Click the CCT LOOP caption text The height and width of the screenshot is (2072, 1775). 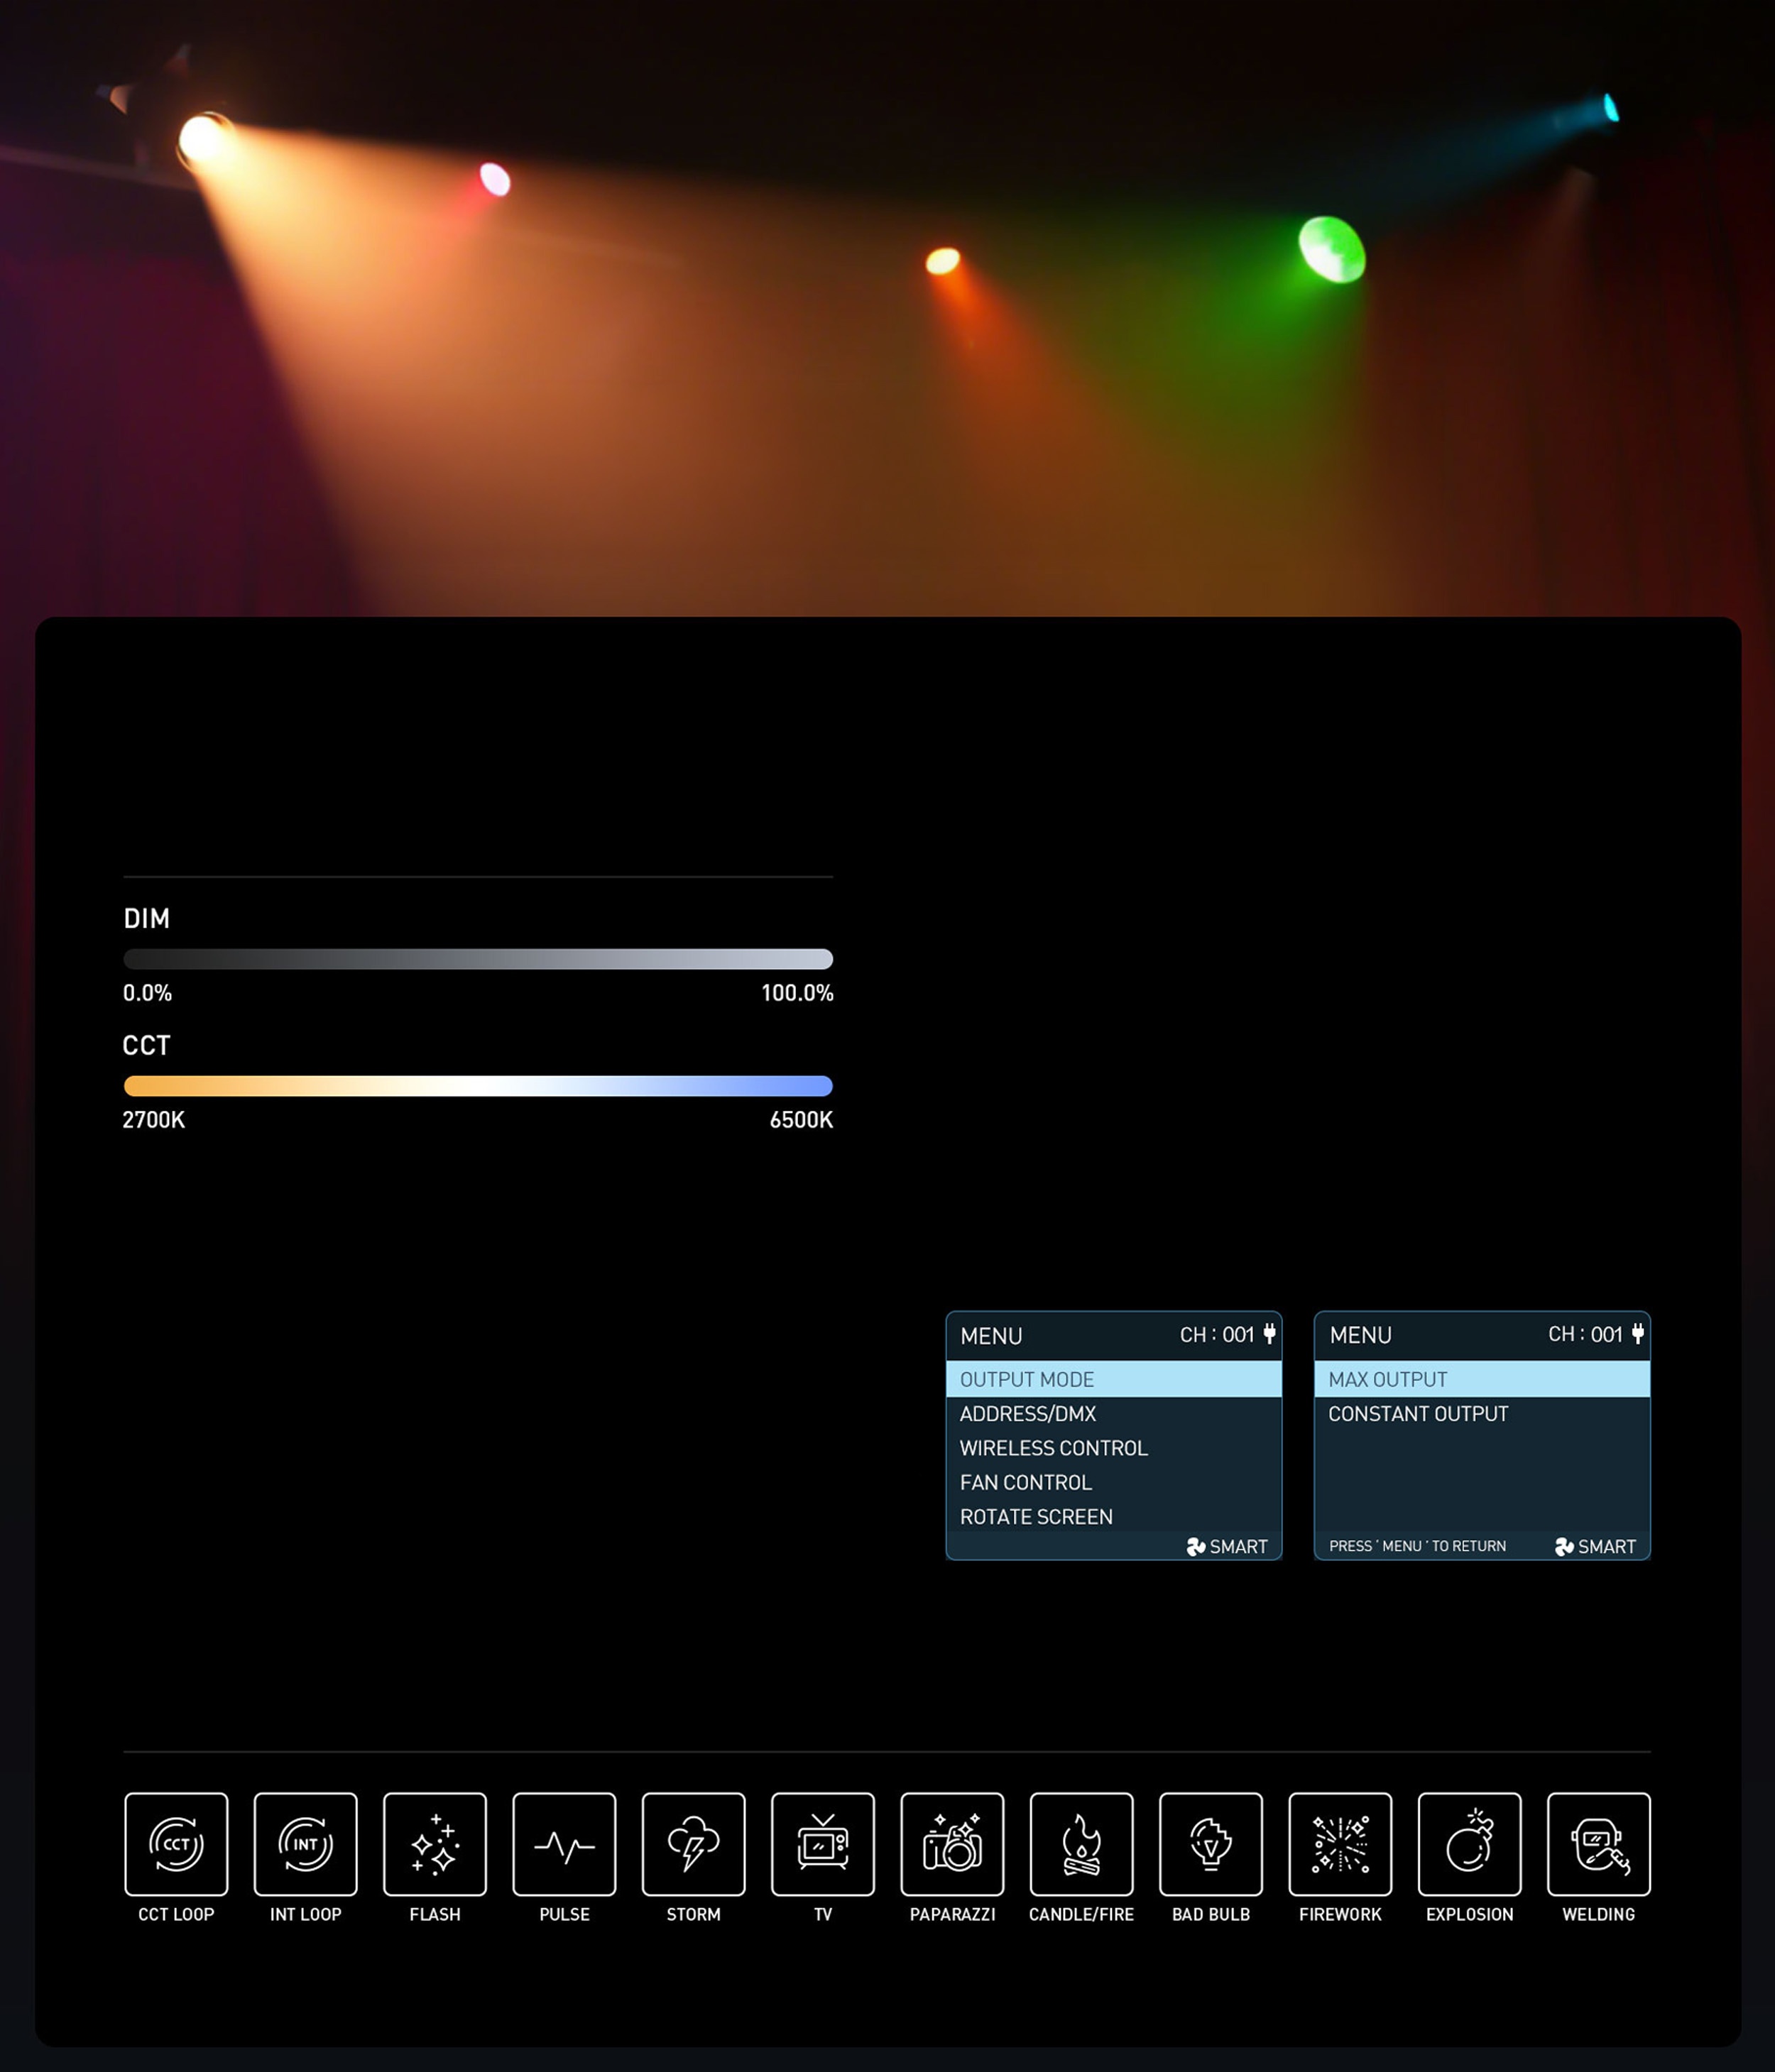(176, 1914)
